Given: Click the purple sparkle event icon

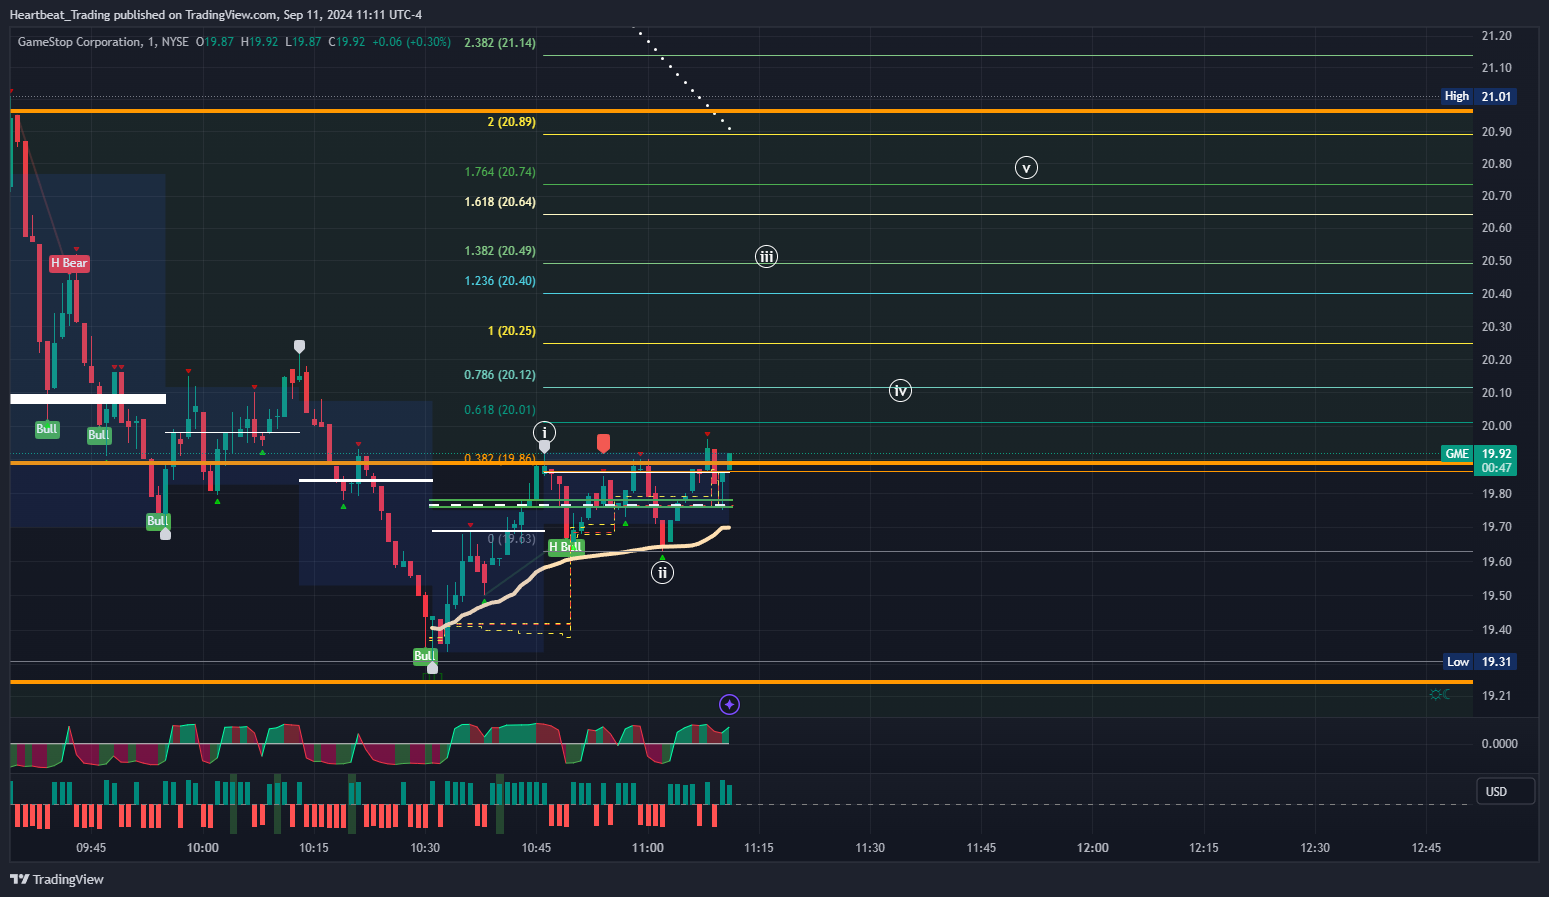Looking at the screenshot, I should tap(730, 705).
